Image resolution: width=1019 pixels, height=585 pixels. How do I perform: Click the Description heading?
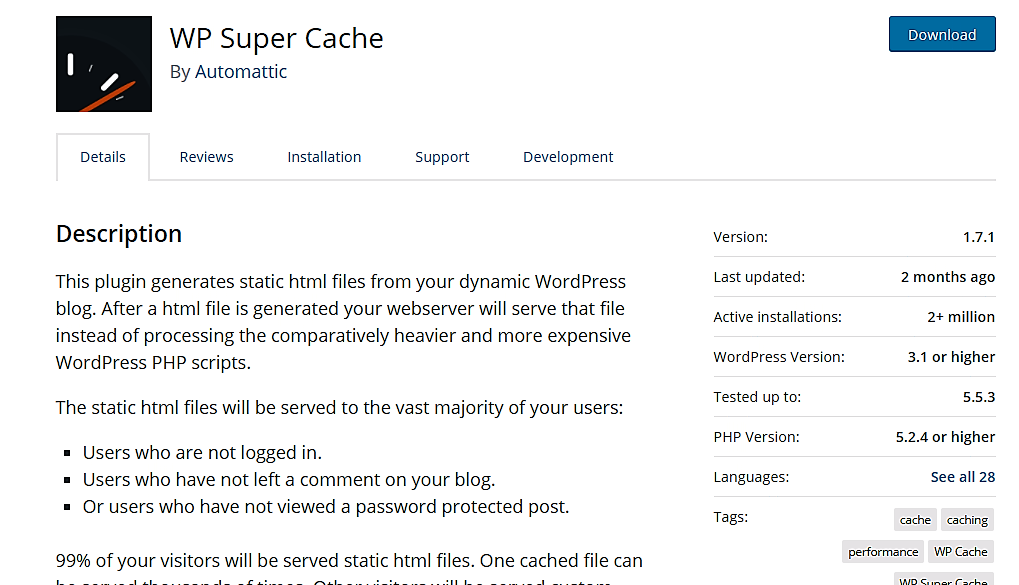point(119,234)
